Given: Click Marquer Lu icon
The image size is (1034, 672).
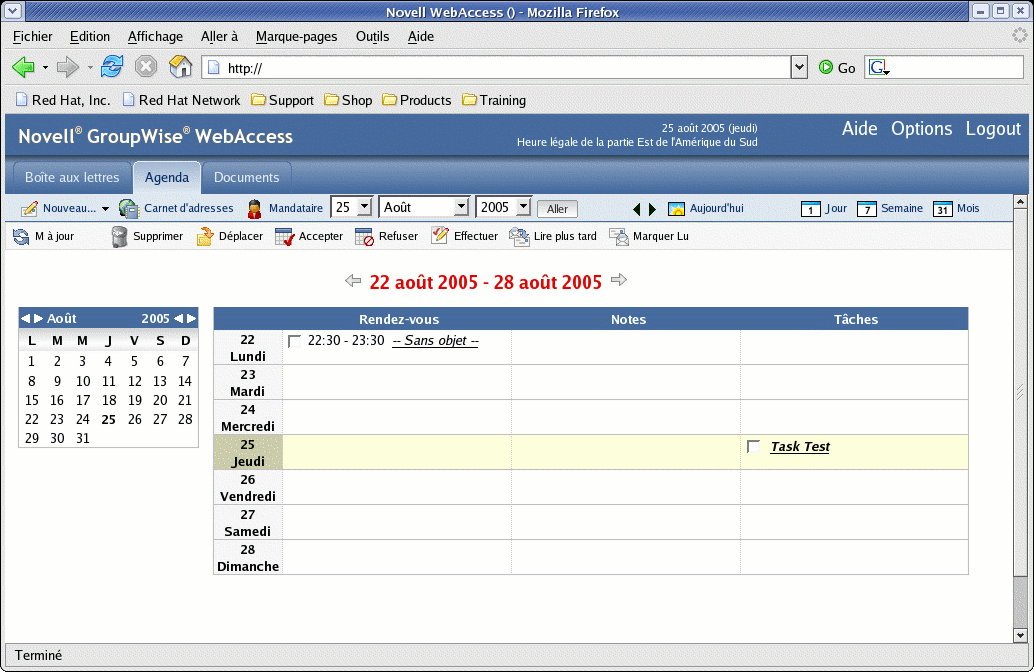Looking at the screenshot, I should [619, 236].
